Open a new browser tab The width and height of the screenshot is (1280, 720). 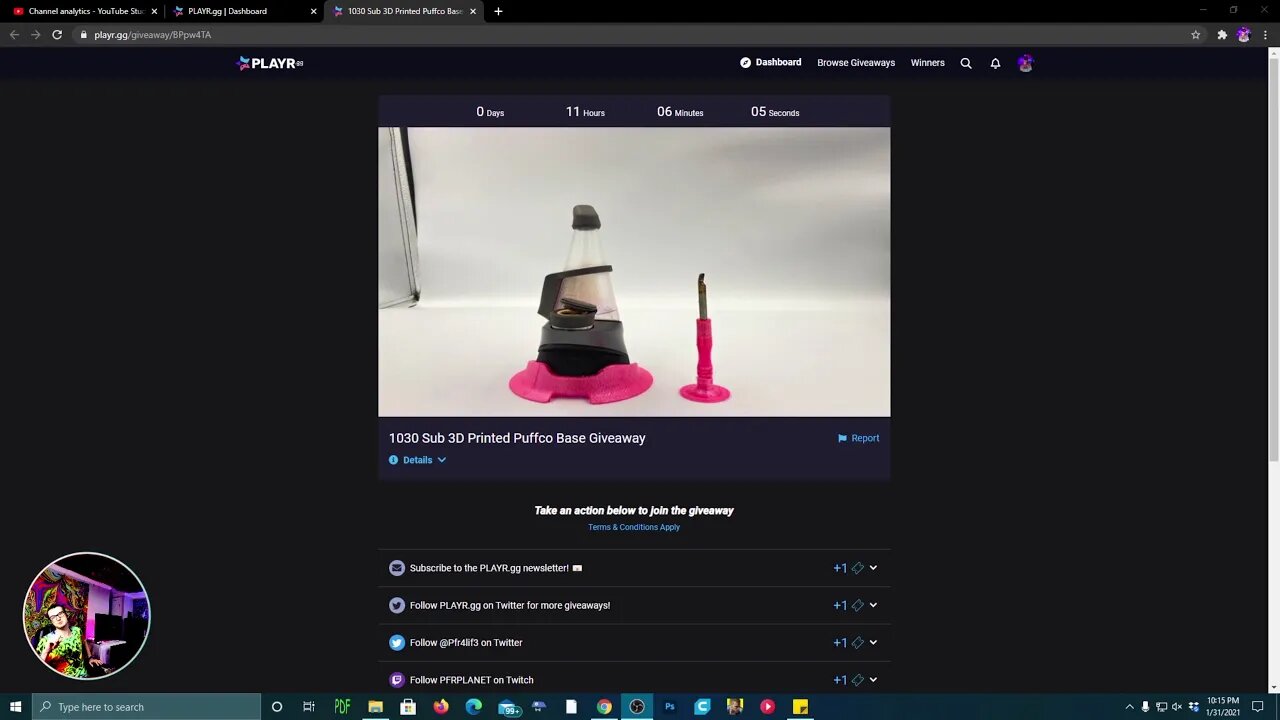pos(498,11)
